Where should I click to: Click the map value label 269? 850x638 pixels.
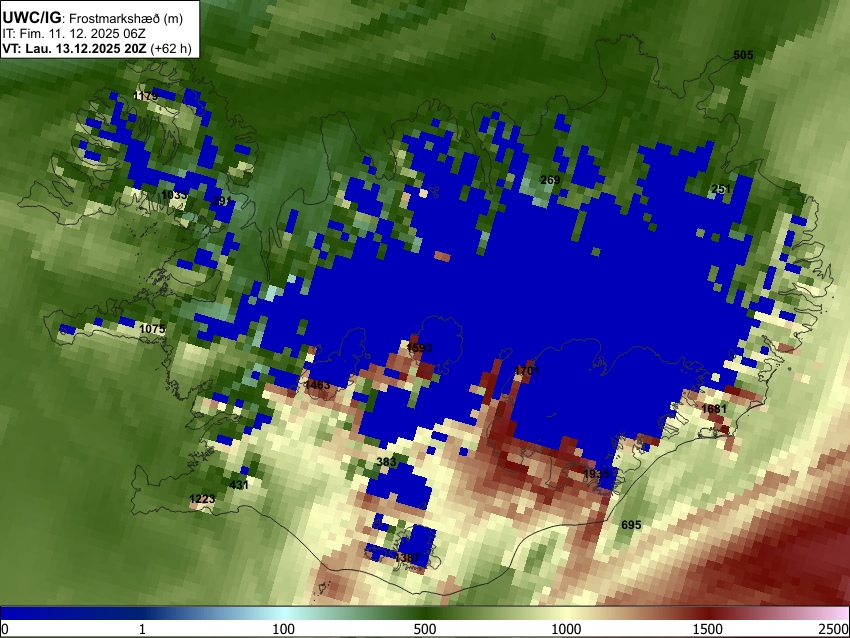point(550,180)
